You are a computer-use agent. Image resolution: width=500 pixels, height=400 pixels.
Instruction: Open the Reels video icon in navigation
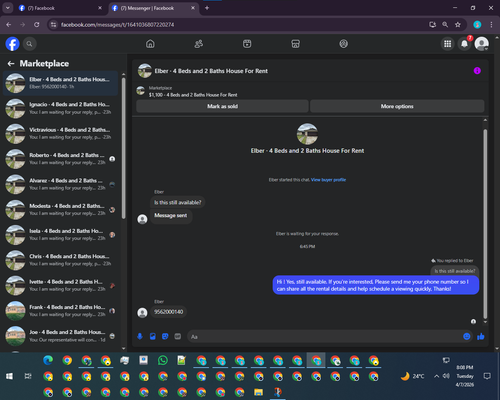pyautogui.click(x=247, y=44)
